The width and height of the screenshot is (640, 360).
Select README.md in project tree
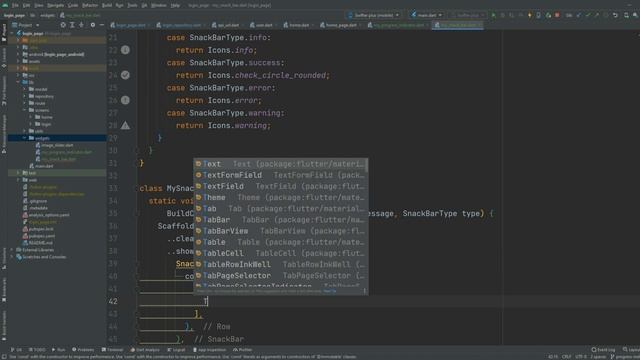(x=41, y=243)
